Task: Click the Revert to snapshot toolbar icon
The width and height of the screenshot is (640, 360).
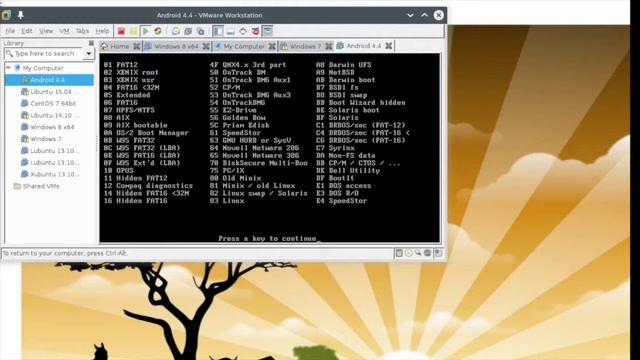Action: click(188, 31)
